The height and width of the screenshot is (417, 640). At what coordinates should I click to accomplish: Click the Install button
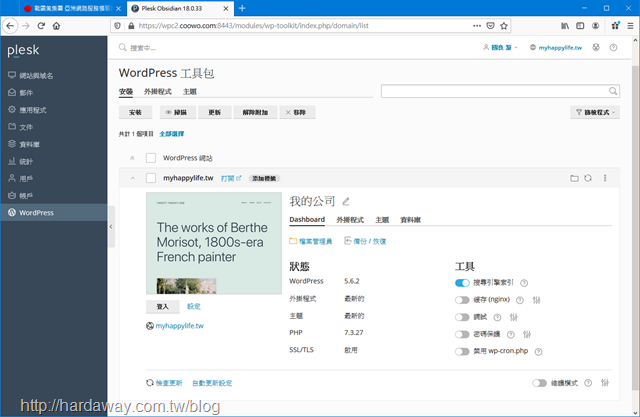(x=136, y=112)
